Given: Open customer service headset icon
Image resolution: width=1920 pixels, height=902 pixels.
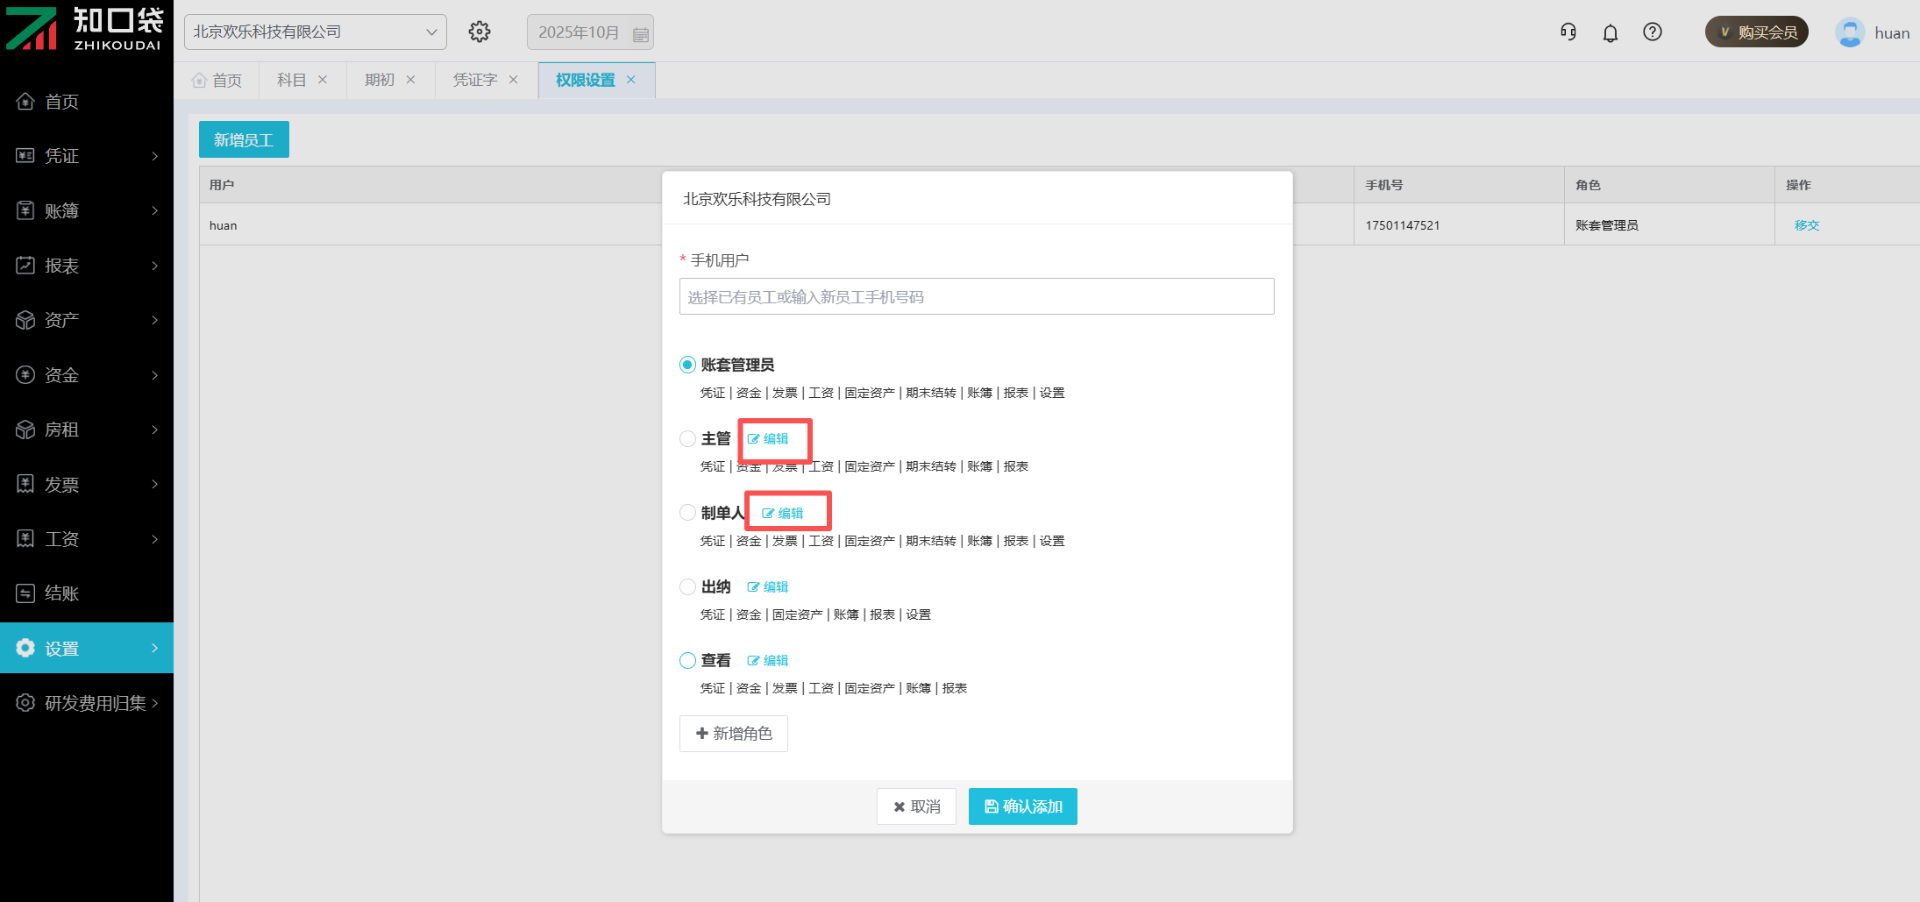Looking at the screenshot, I should coord(1568,32).
